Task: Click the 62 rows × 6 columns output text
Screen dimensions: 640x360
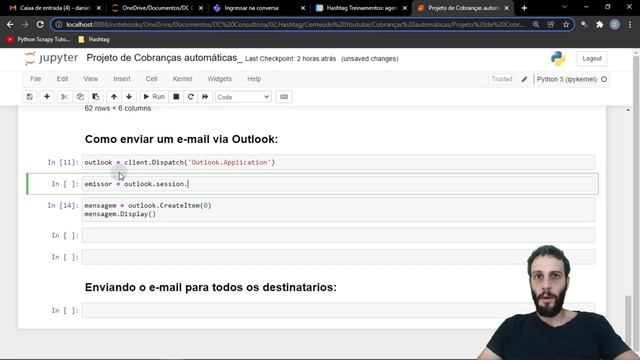Action: coord(118,109)
